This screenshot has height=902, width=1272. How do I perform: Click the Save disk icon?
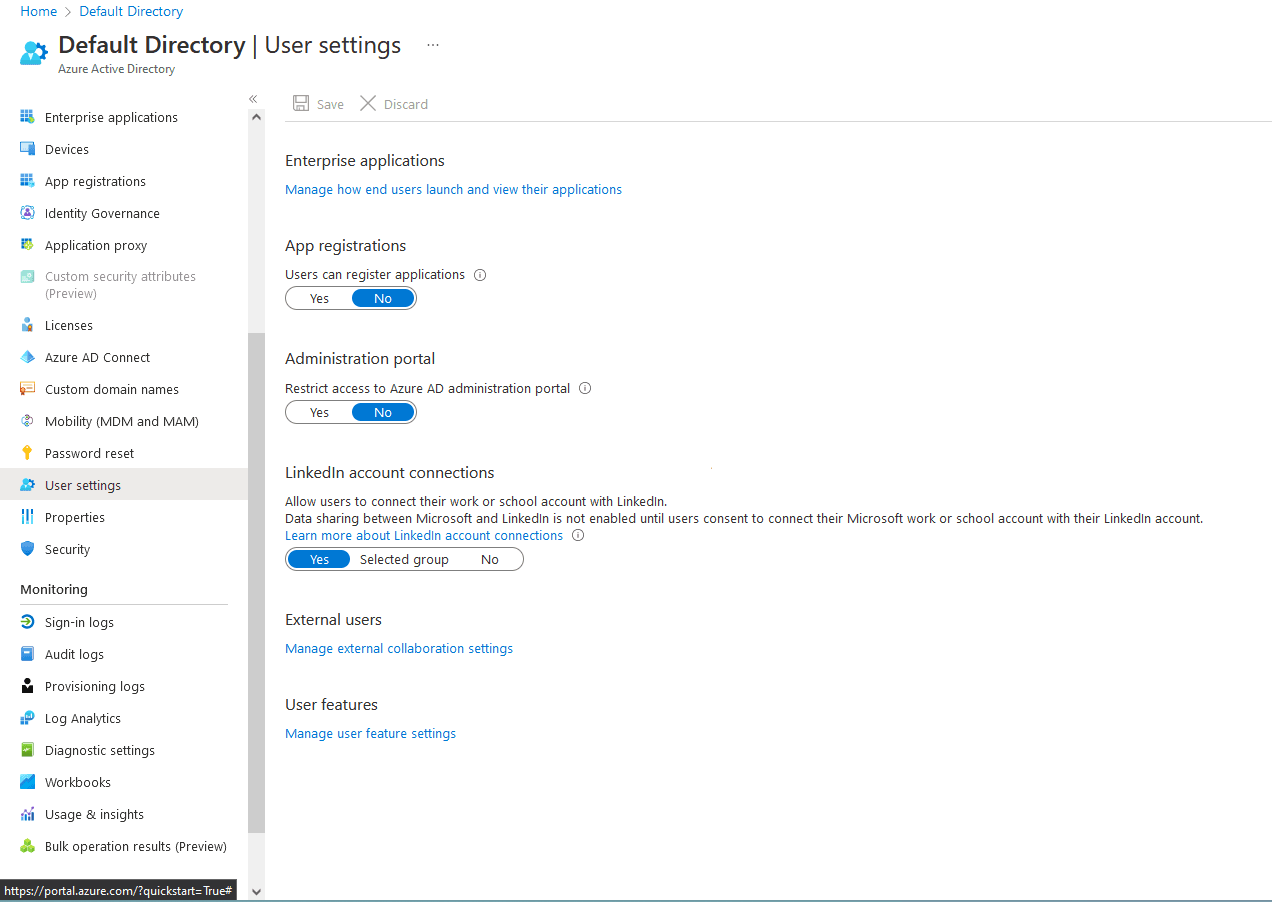pos(301,104)
